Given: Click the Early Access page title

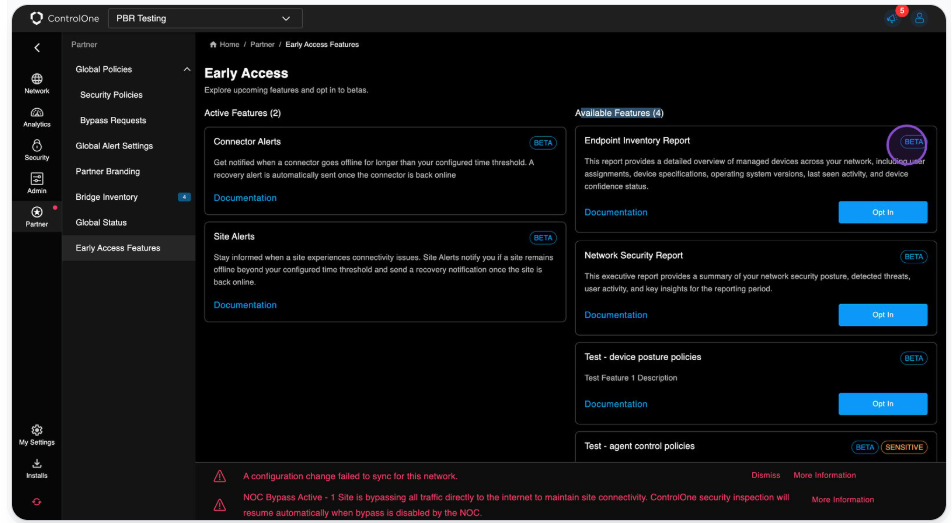Looking at the screenshot, I should tap(246, 73).
